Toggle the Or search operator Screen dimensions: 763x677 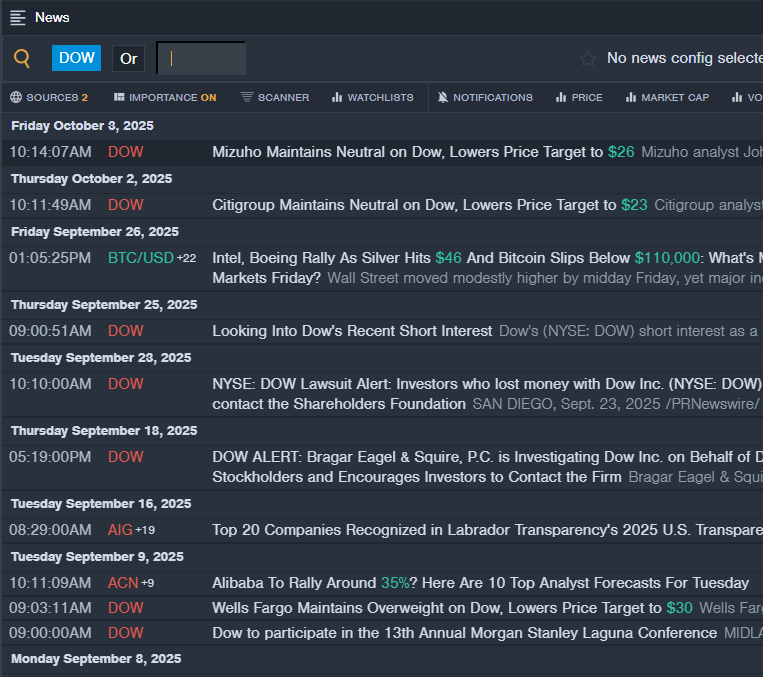click(129, 59)
